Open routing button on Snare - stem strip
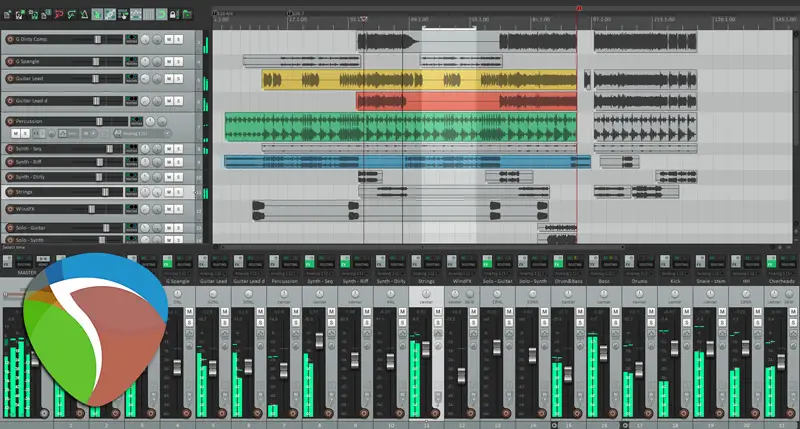 [x=717, y=262]
